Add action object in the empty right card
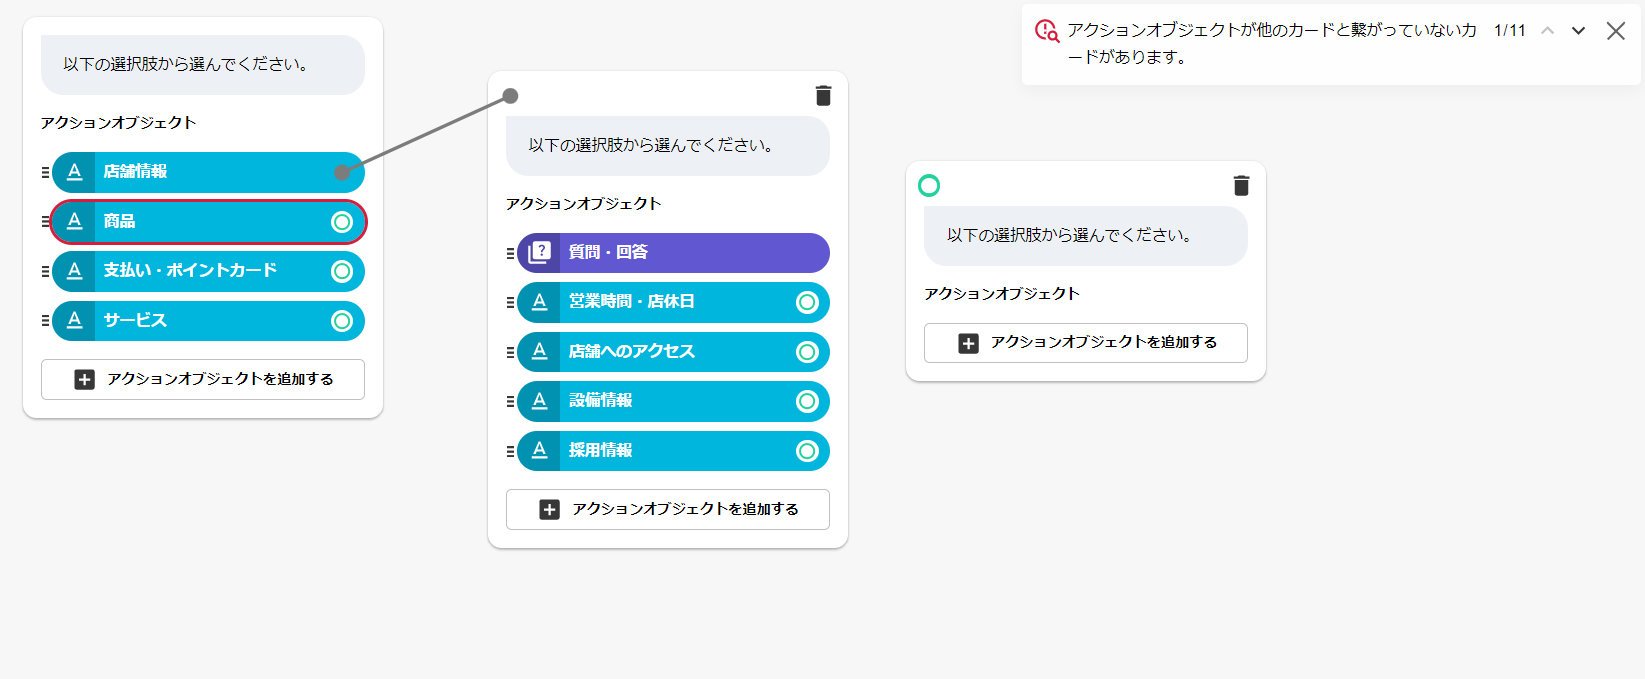Screen dimensions: 1645x679 1086,343
